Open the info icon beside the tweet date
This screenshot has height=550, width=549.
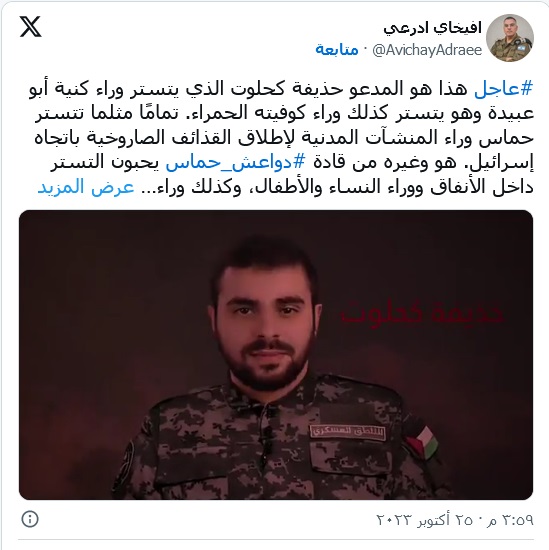tap(30, 518)
